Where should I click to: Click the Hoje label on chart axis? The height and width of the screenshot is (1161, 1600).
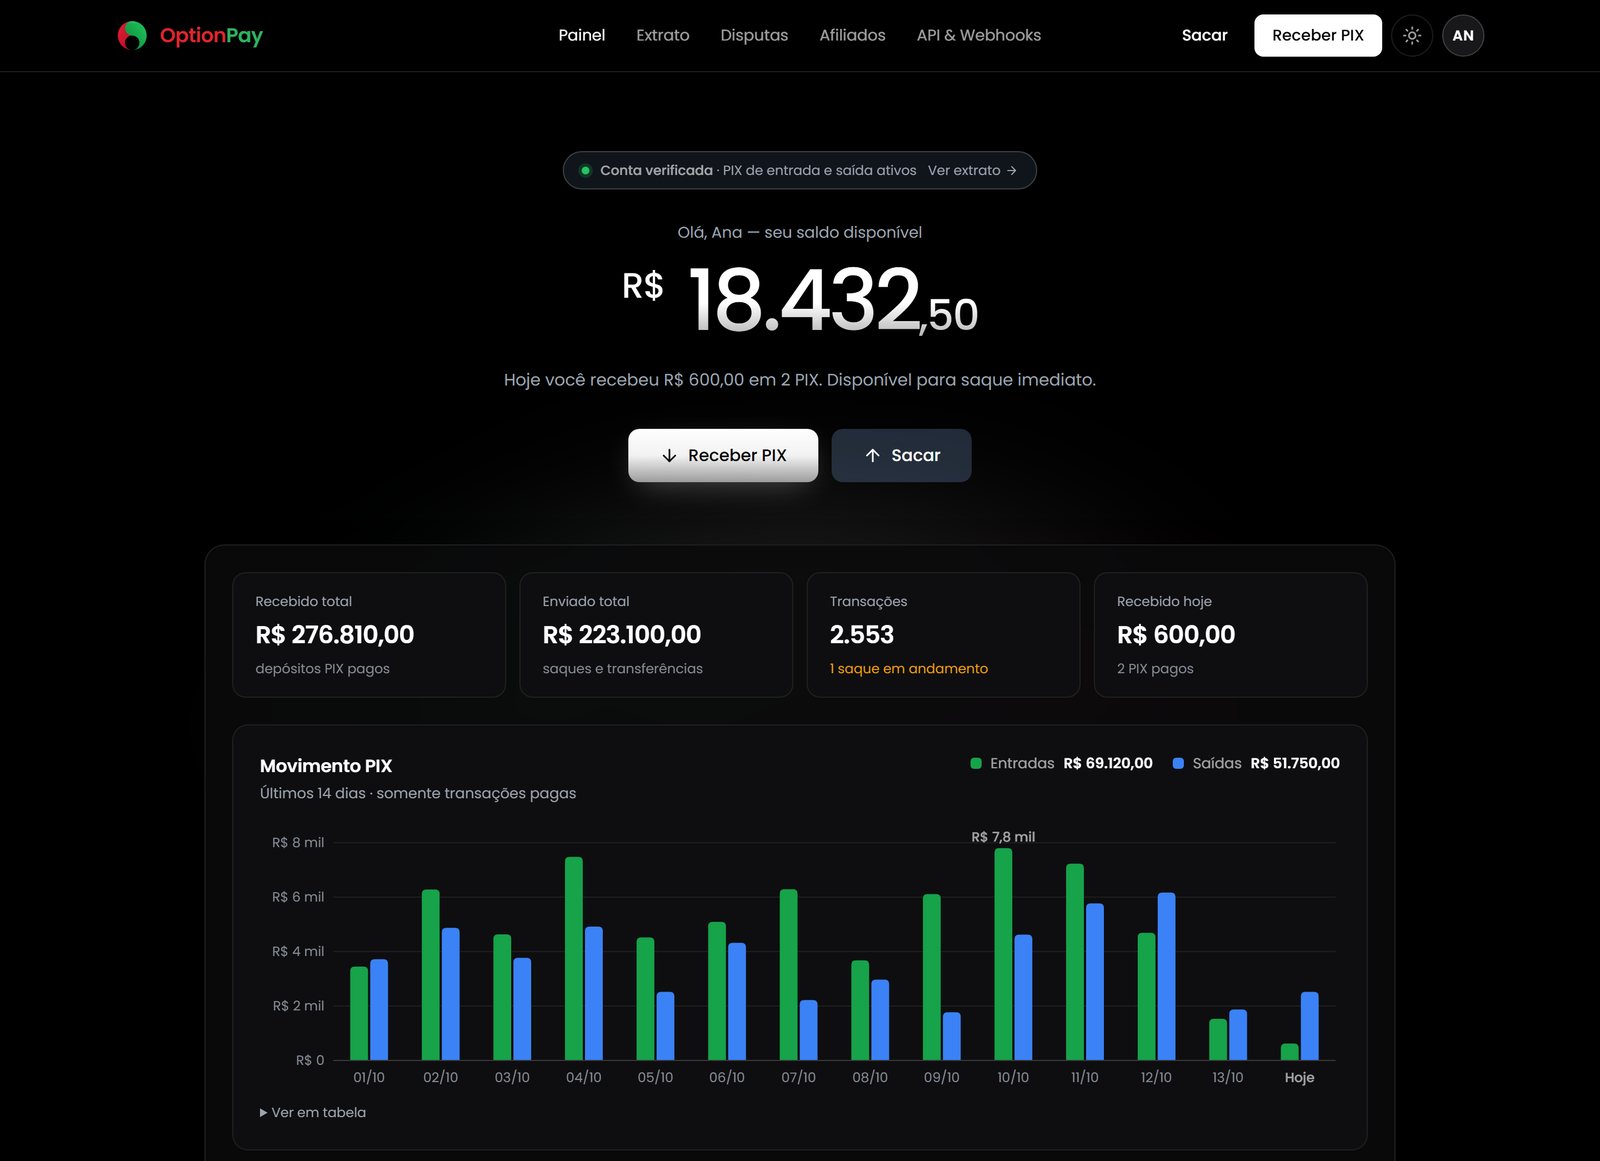(x=1300, y=1078)
